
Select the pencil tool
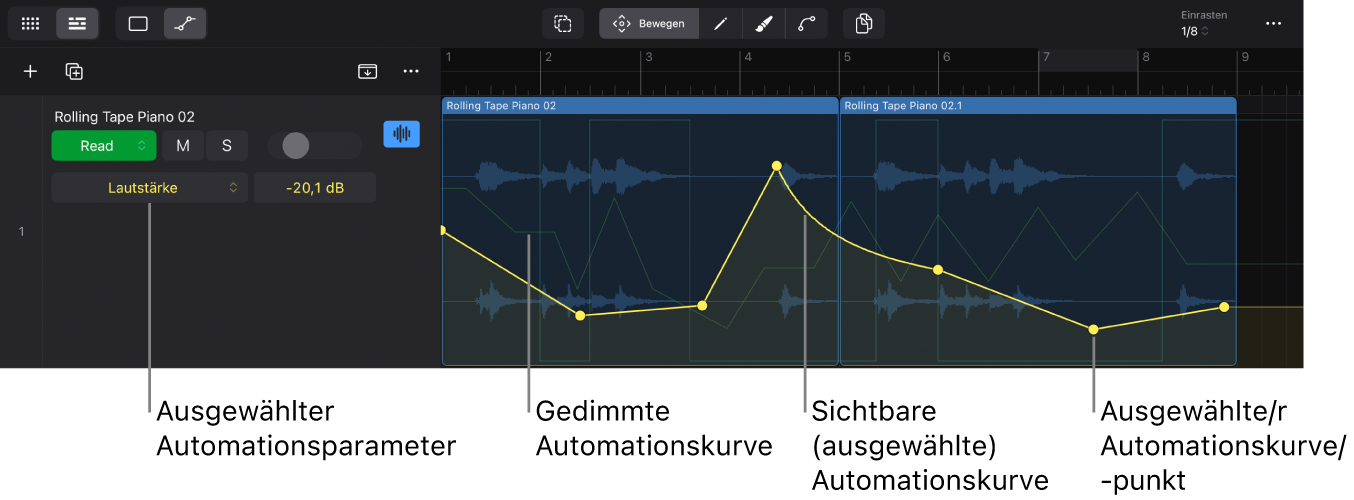(x=720, y=23)
